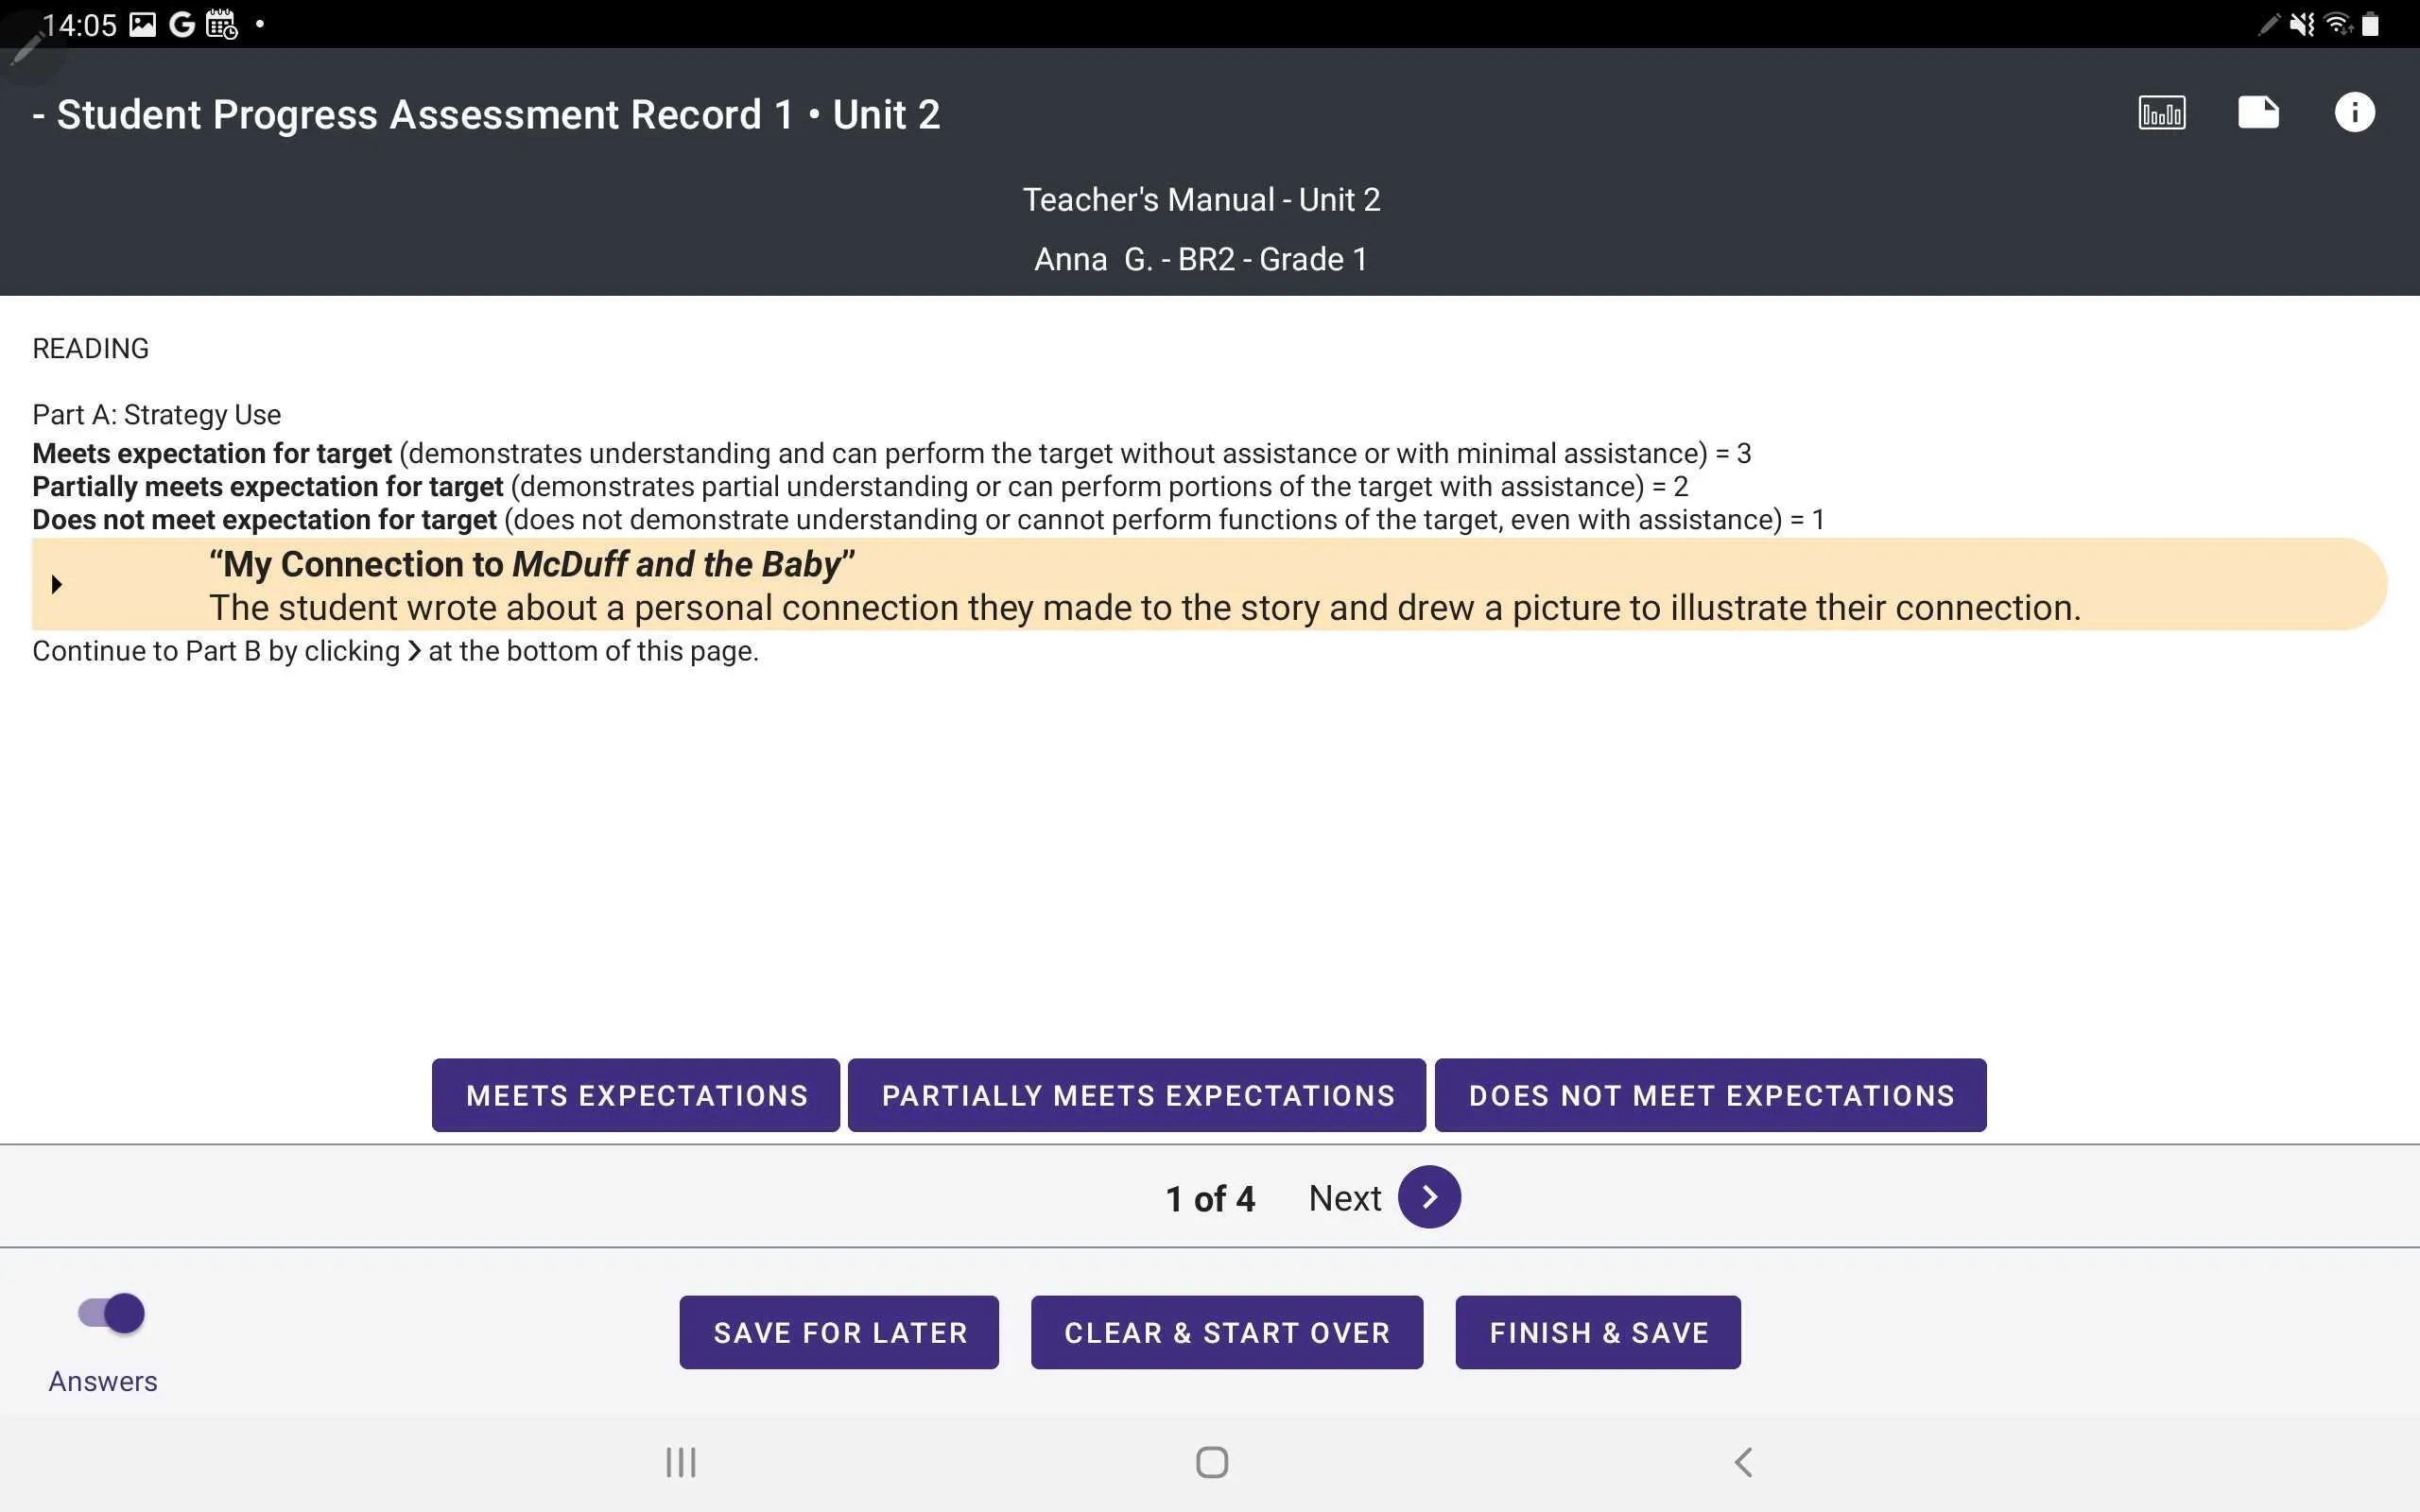
Task: Click CLEAR & START OVER button
Action: click(x=1228, y=1332)
